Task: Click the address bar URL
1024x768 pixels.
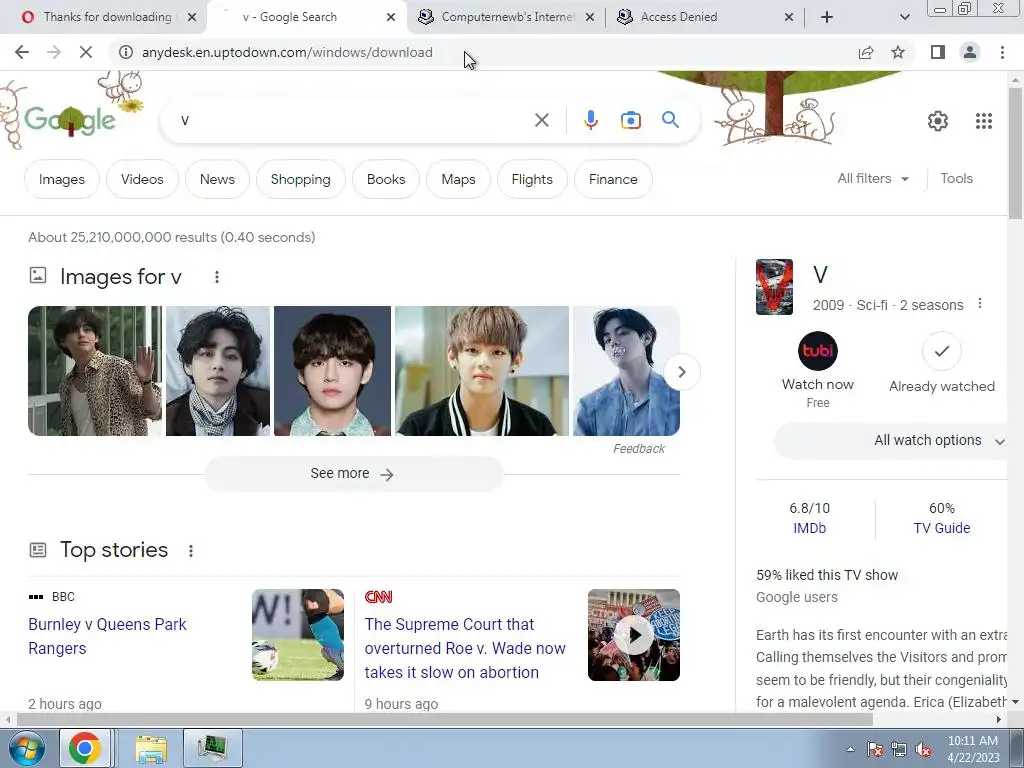Action: coord(287,52)
